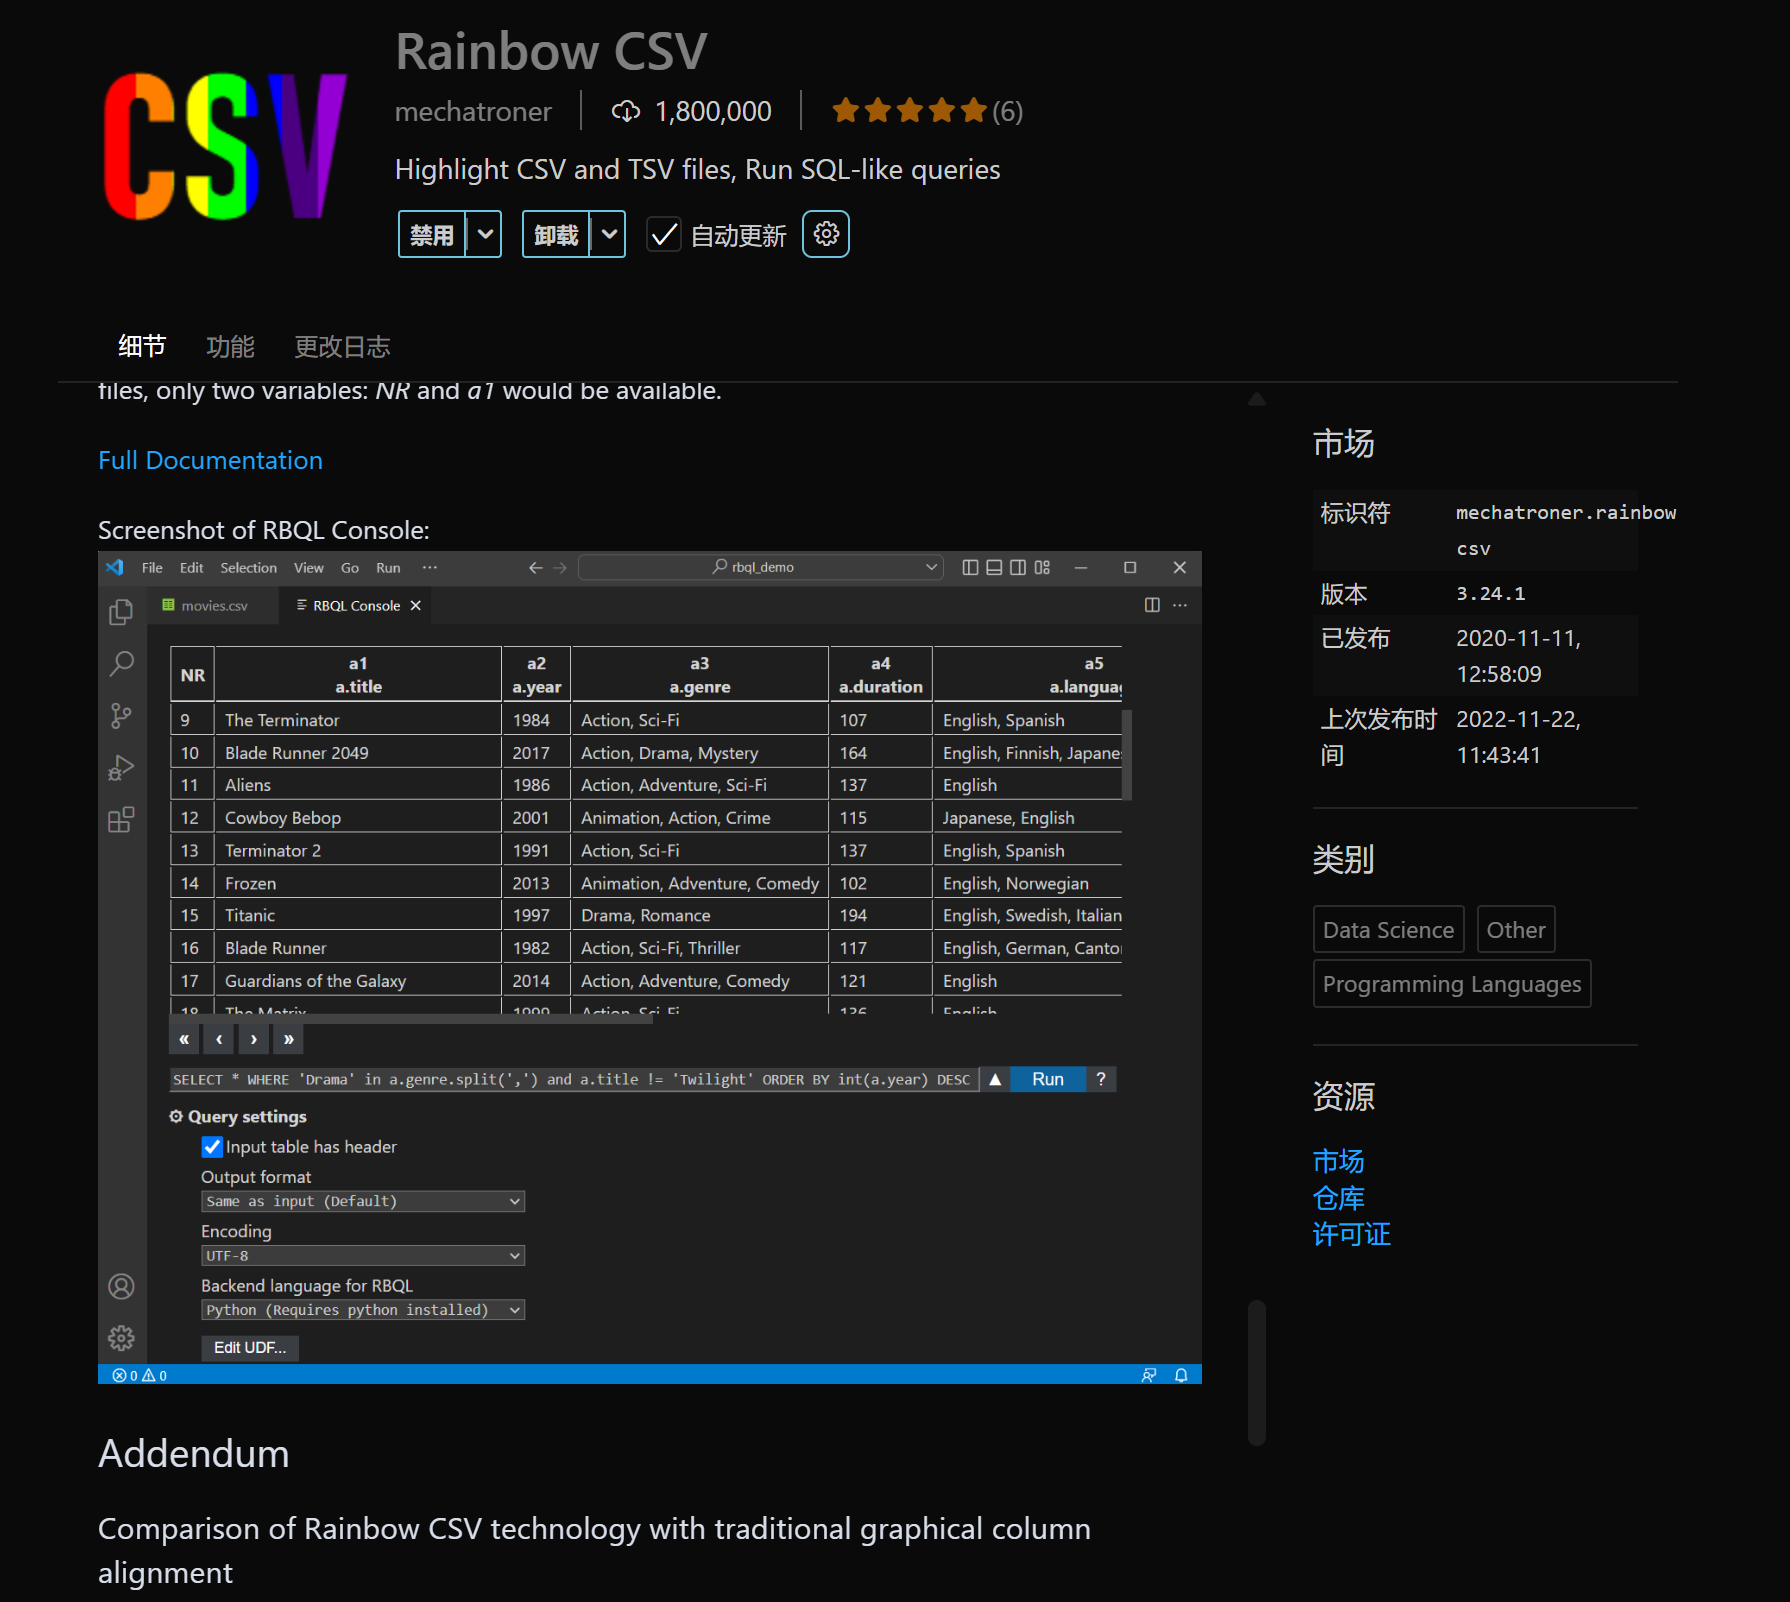1790x1602 pixels.
Task: Click the RBQL SELECT query input field
Action: pos(574,1079)
